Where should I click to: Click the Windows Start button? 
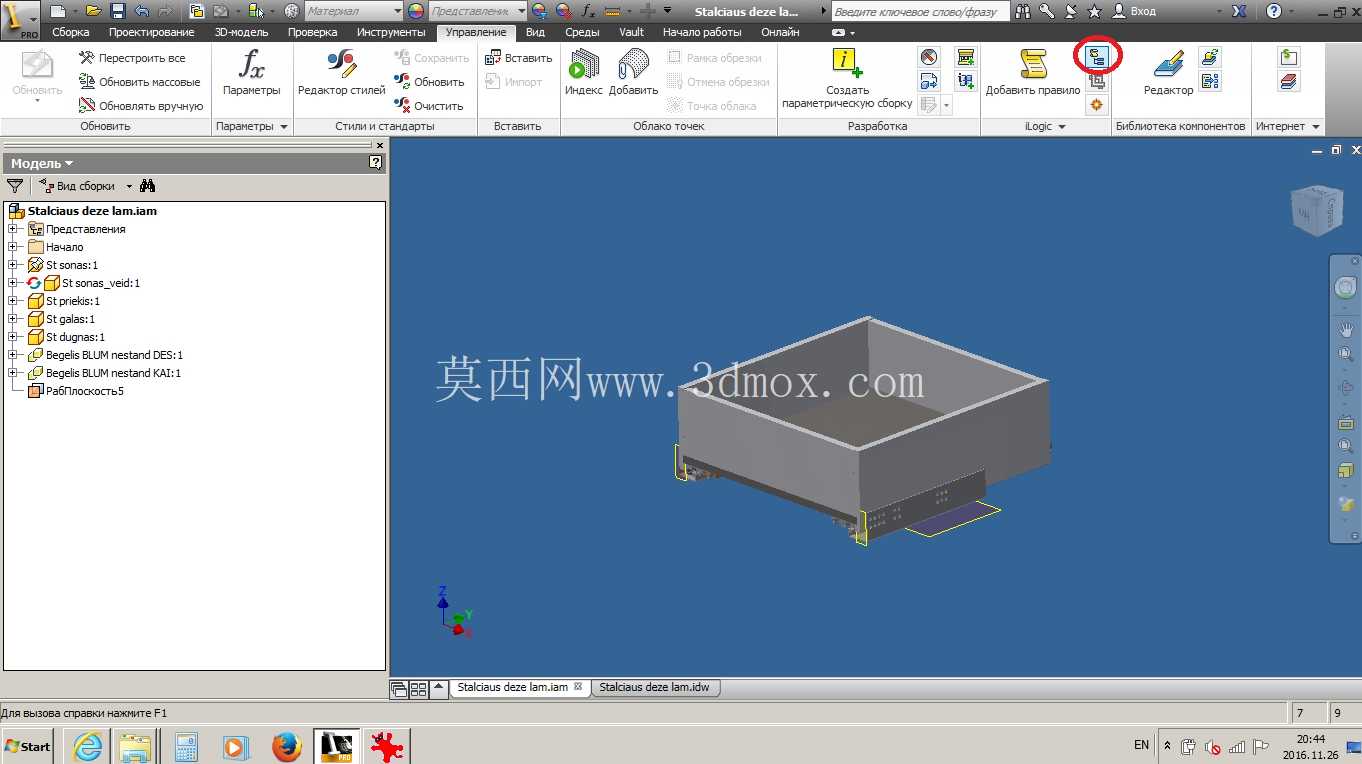click(27, 746)
